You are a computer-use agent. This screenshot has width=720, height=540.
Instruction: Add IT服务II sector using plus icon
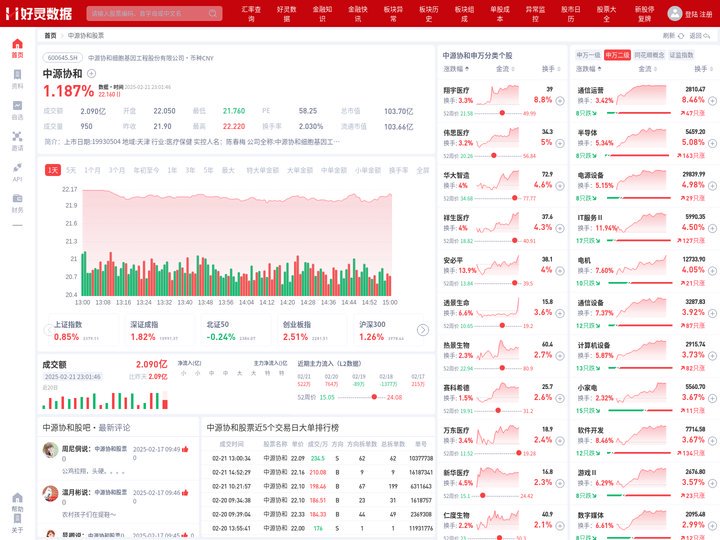click(712, 228)
